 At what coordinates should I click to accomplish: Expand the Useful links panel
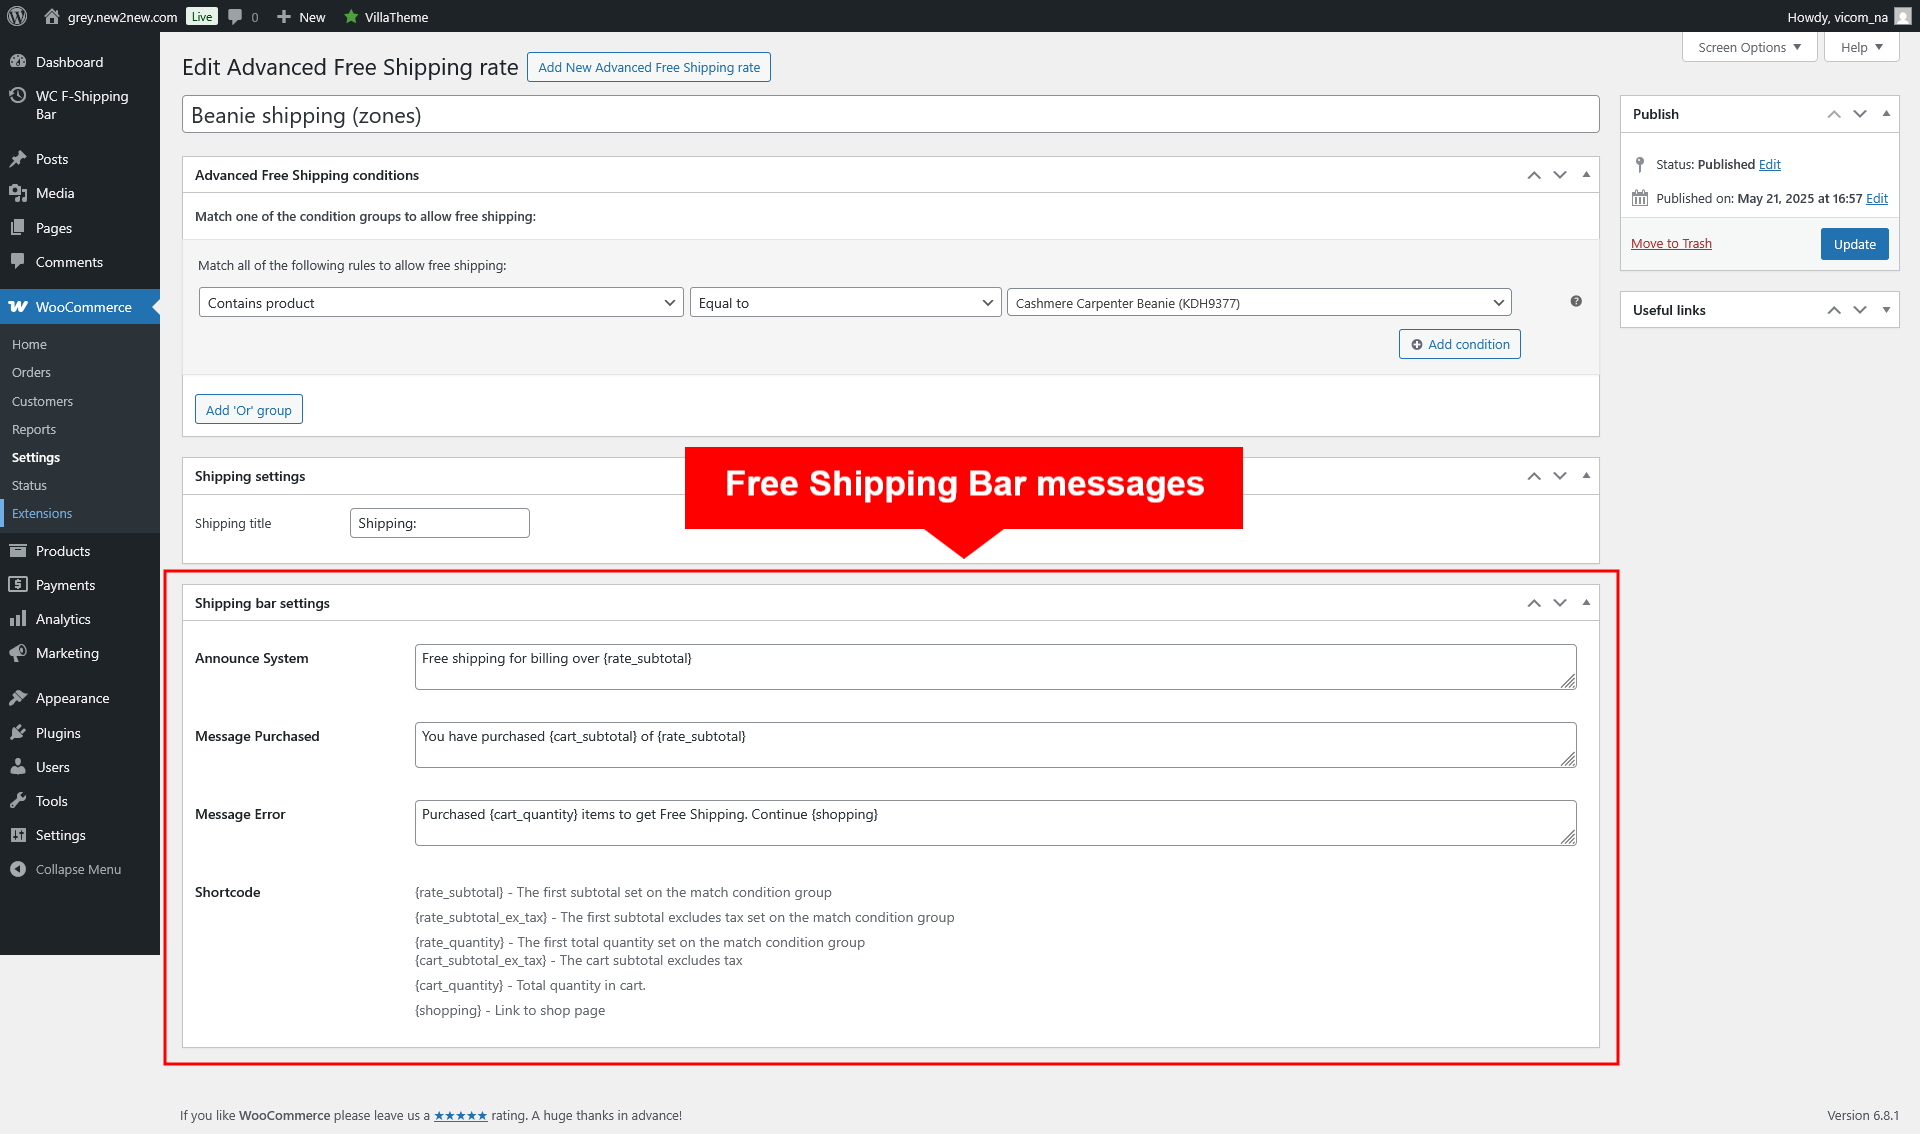tap(1886, 310)
